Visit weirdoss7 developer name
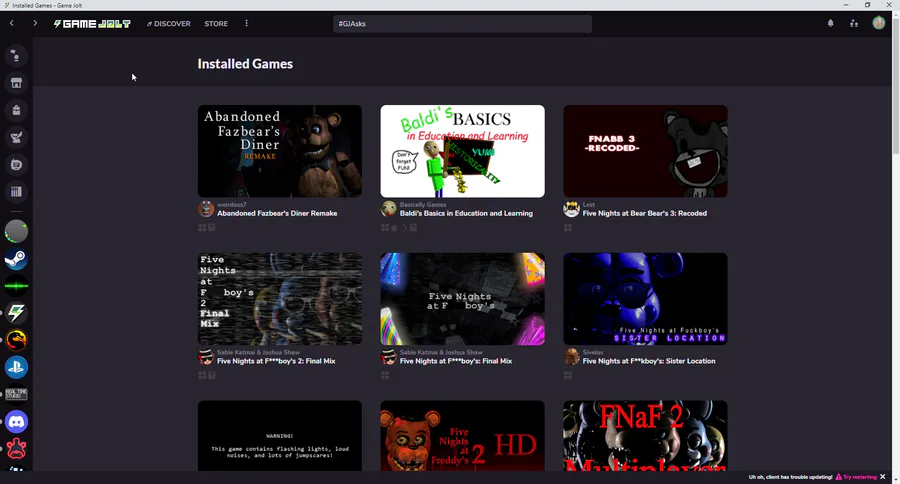Screen dimensions: 900x484 [x=232, y=204]
